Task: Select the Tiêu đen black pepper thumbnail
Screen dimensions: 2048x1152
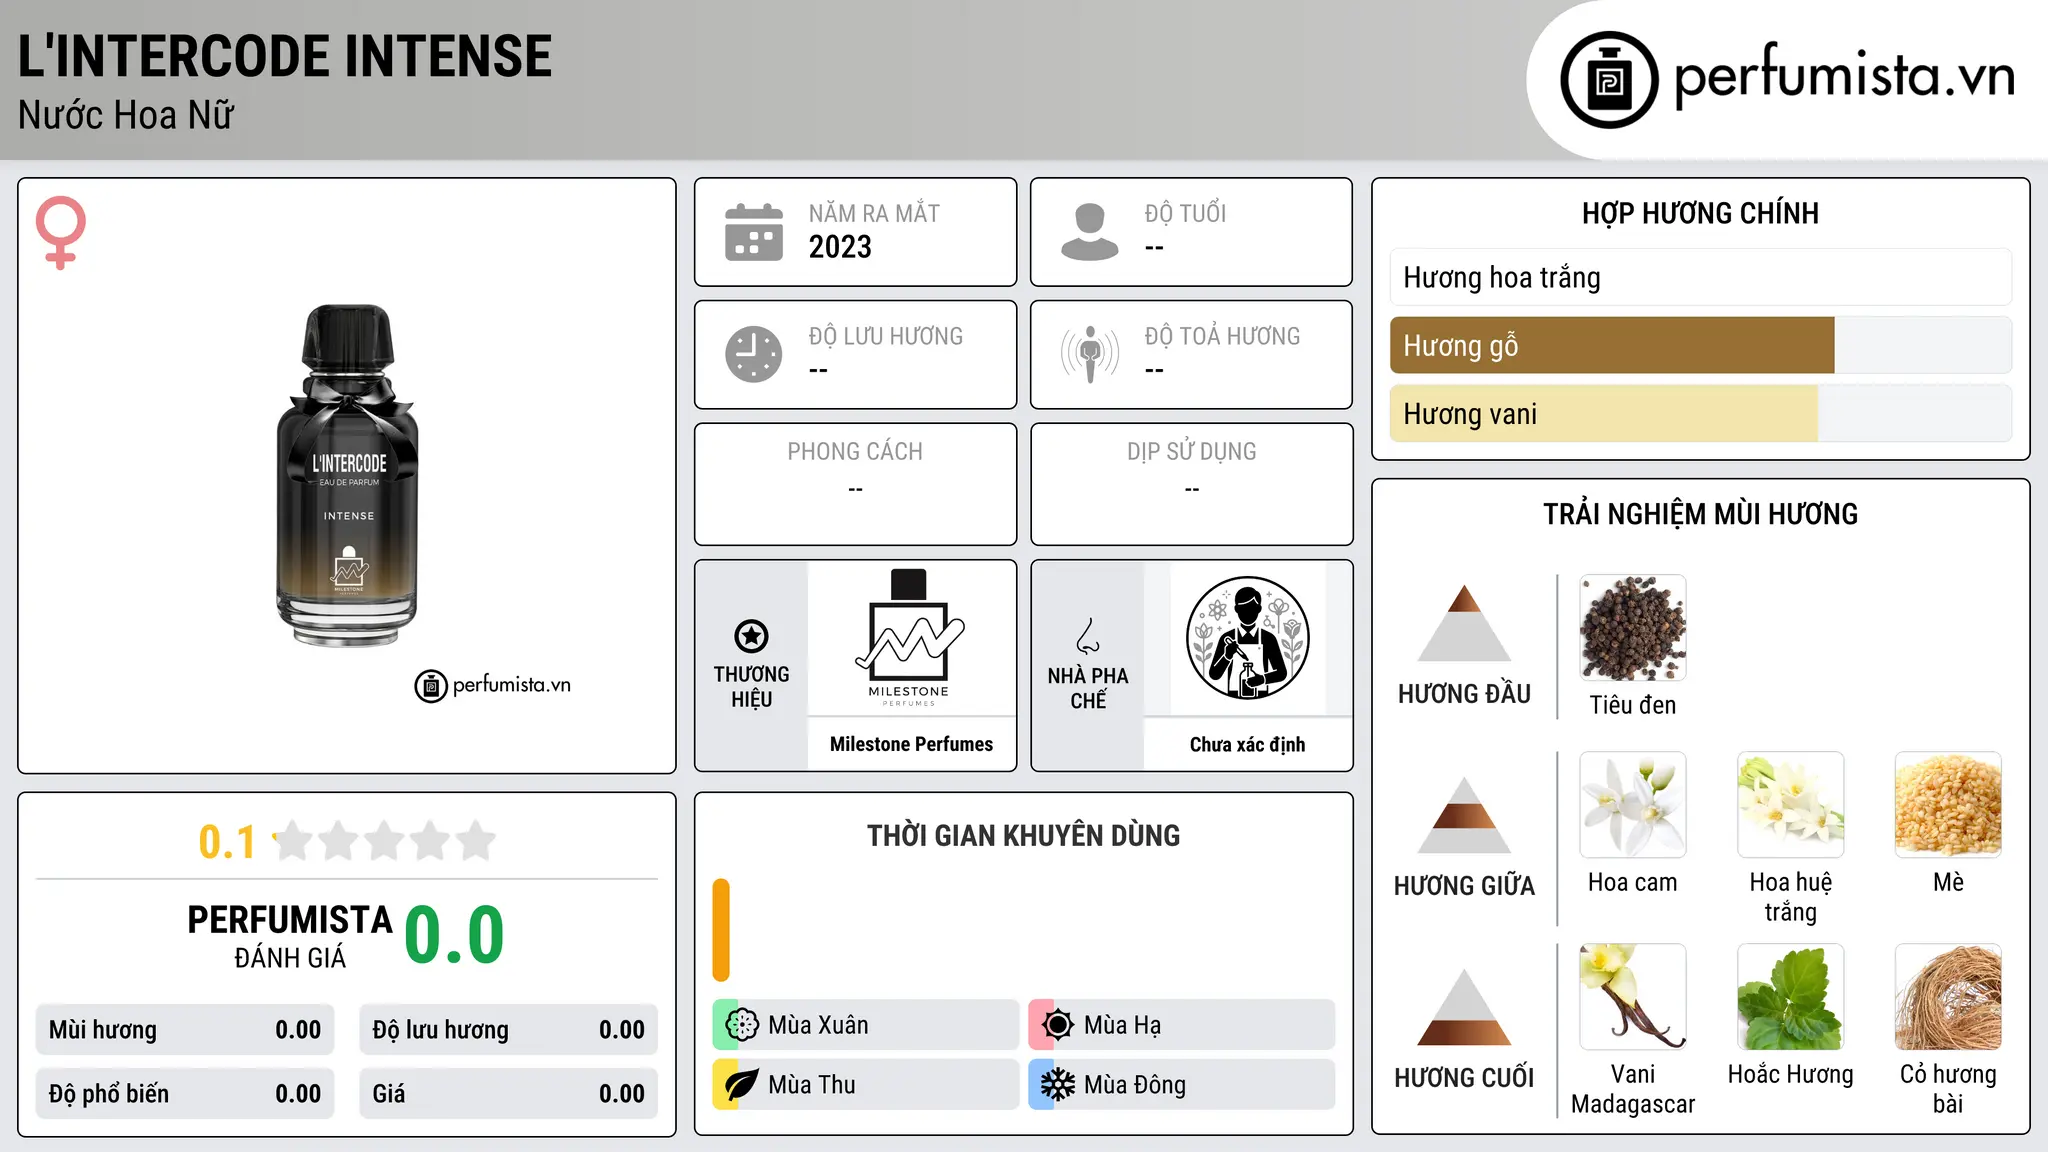Action: coord(1633,628)
